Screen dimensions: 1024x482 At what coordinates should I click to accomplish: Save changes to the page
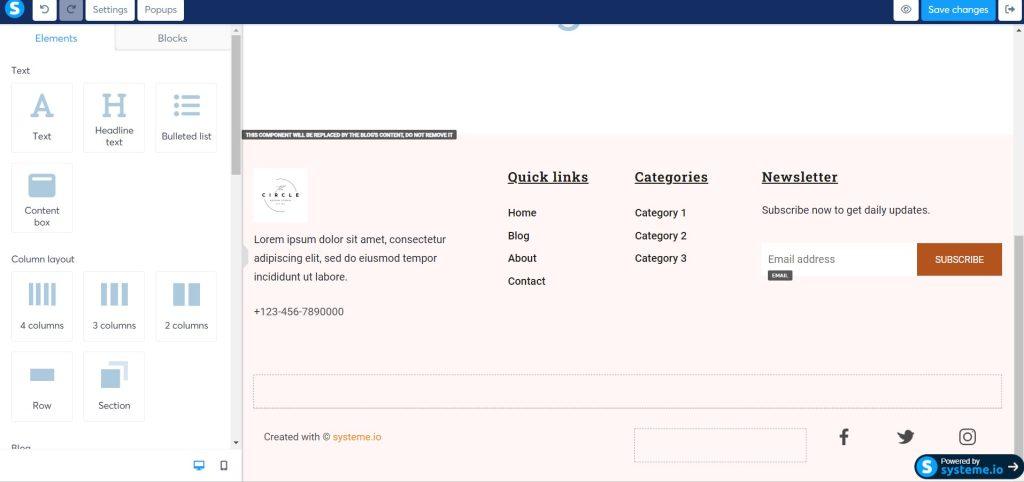click(958, 10)
